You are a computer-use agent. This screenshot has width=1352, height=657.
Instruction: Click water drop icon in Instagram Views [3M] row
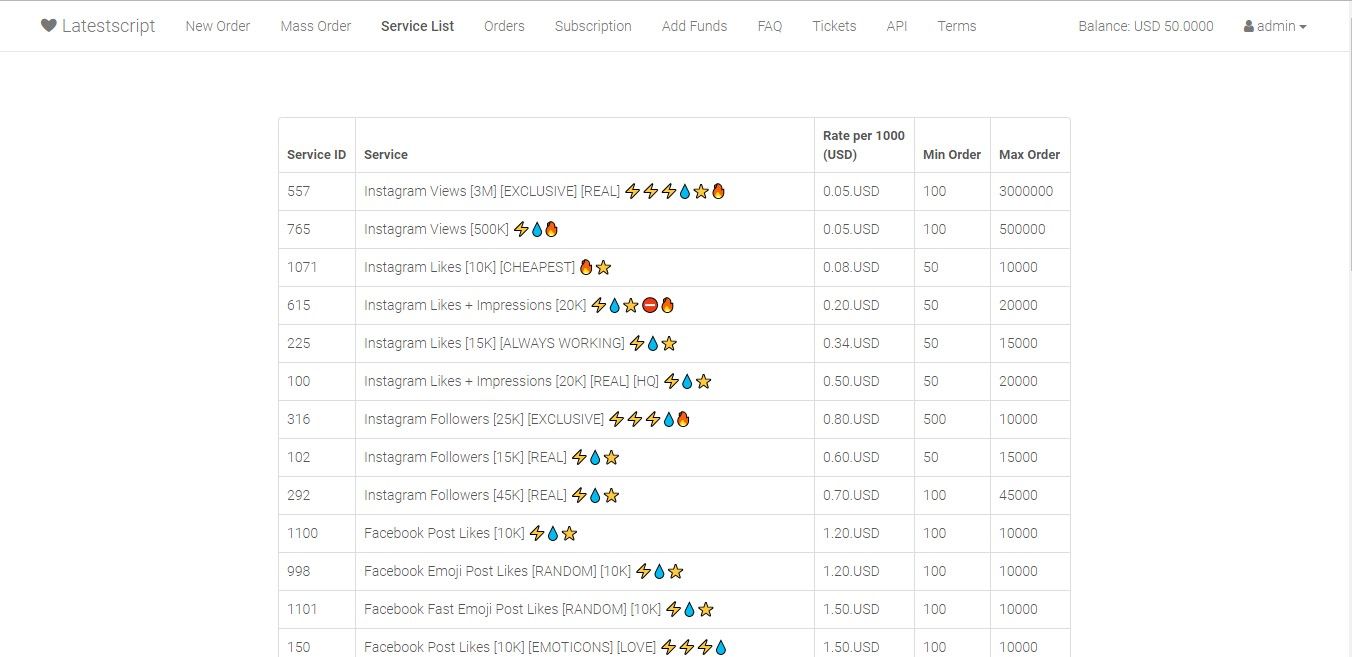pos(685,191)
